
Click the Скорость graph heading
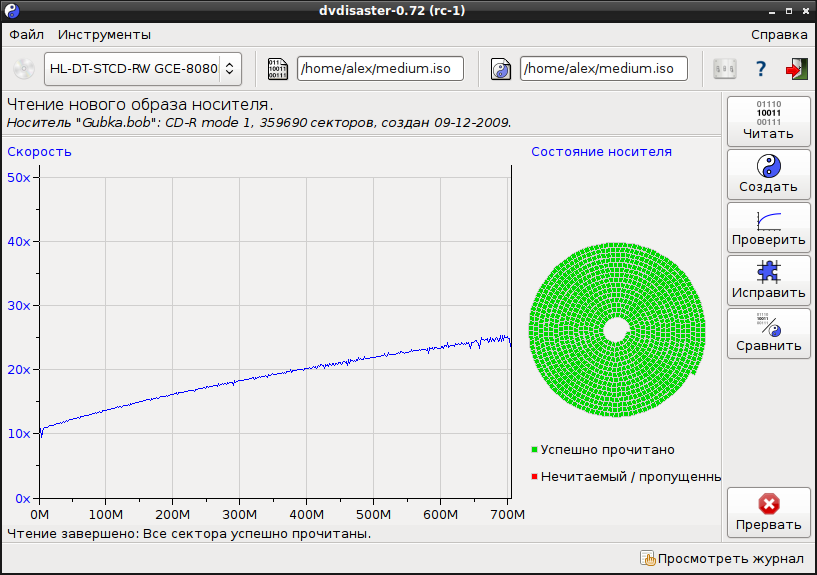tap(40, 152)
